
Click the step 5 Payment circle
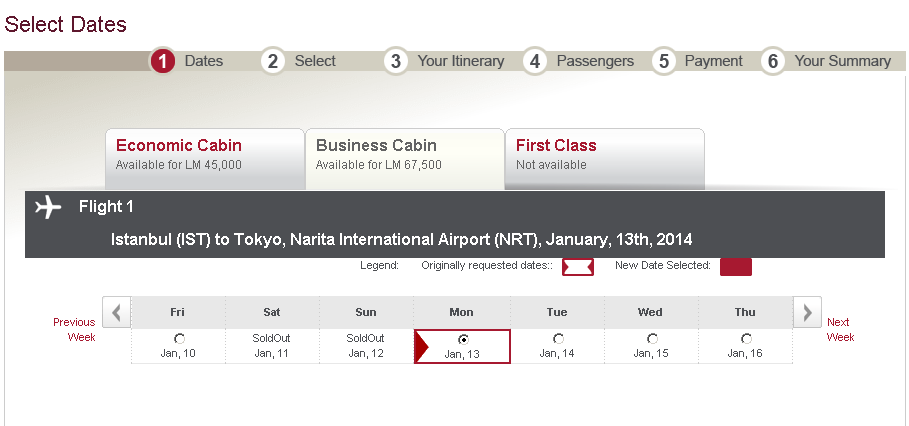pos(664,61)
